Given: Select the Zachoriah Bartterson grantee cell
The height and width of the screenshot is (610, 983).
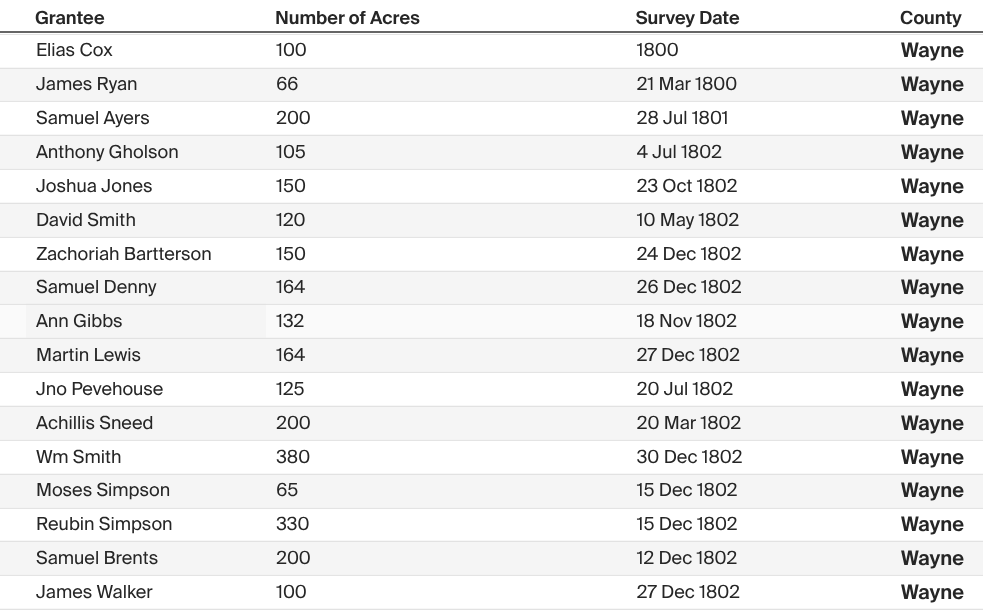Looking at the screenshot, I should (123, 254).
